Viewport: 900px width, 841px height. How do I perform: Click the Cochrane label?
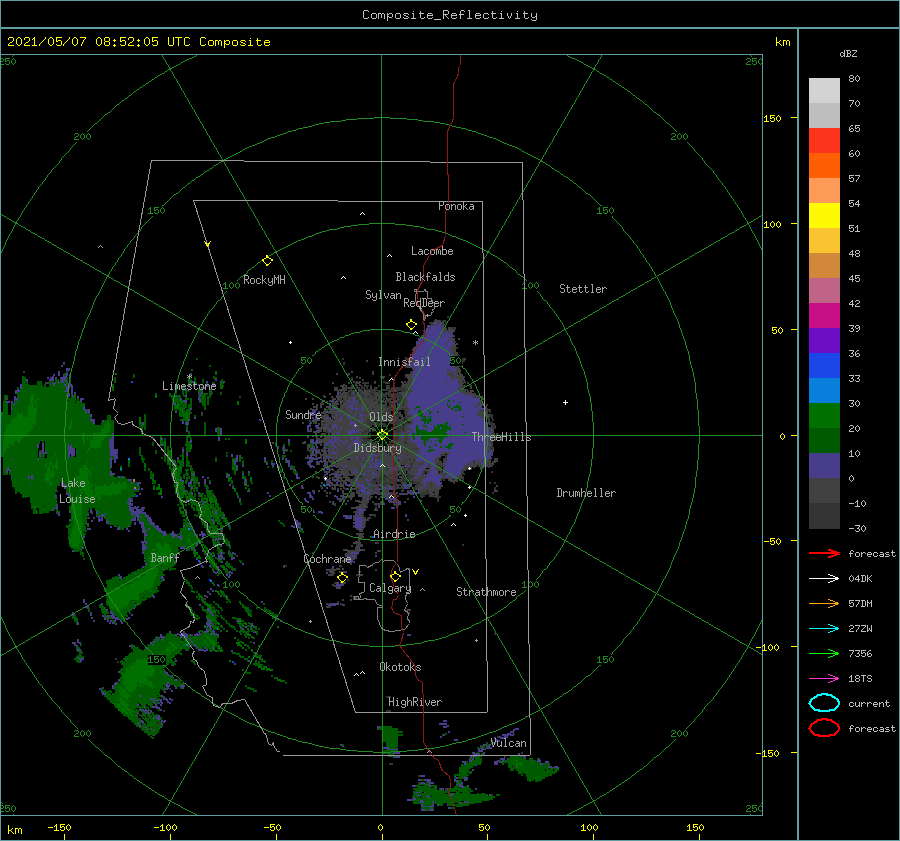pos(327,559)
